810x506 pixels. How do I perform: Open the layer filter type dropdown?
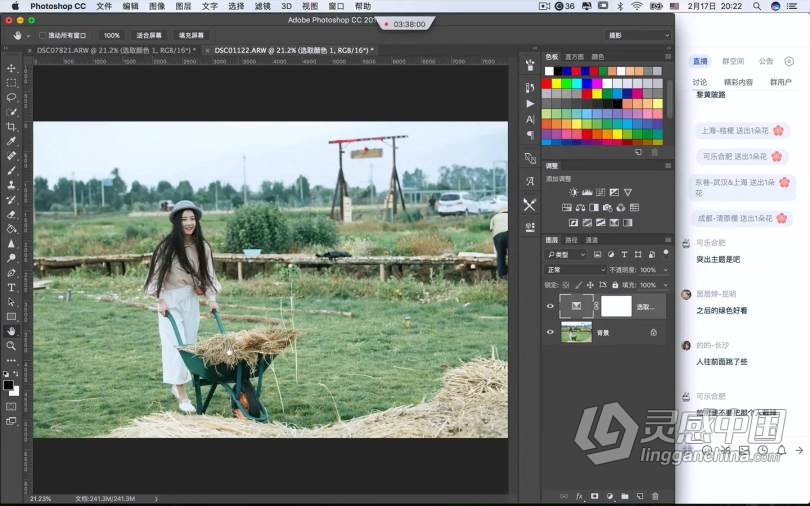(566, 254)
